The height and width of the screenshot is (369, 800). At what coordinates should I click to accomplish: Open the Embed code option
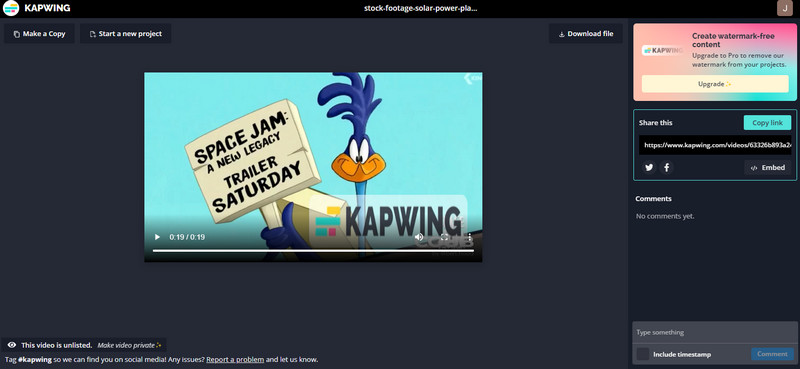[x=767, y=167]
